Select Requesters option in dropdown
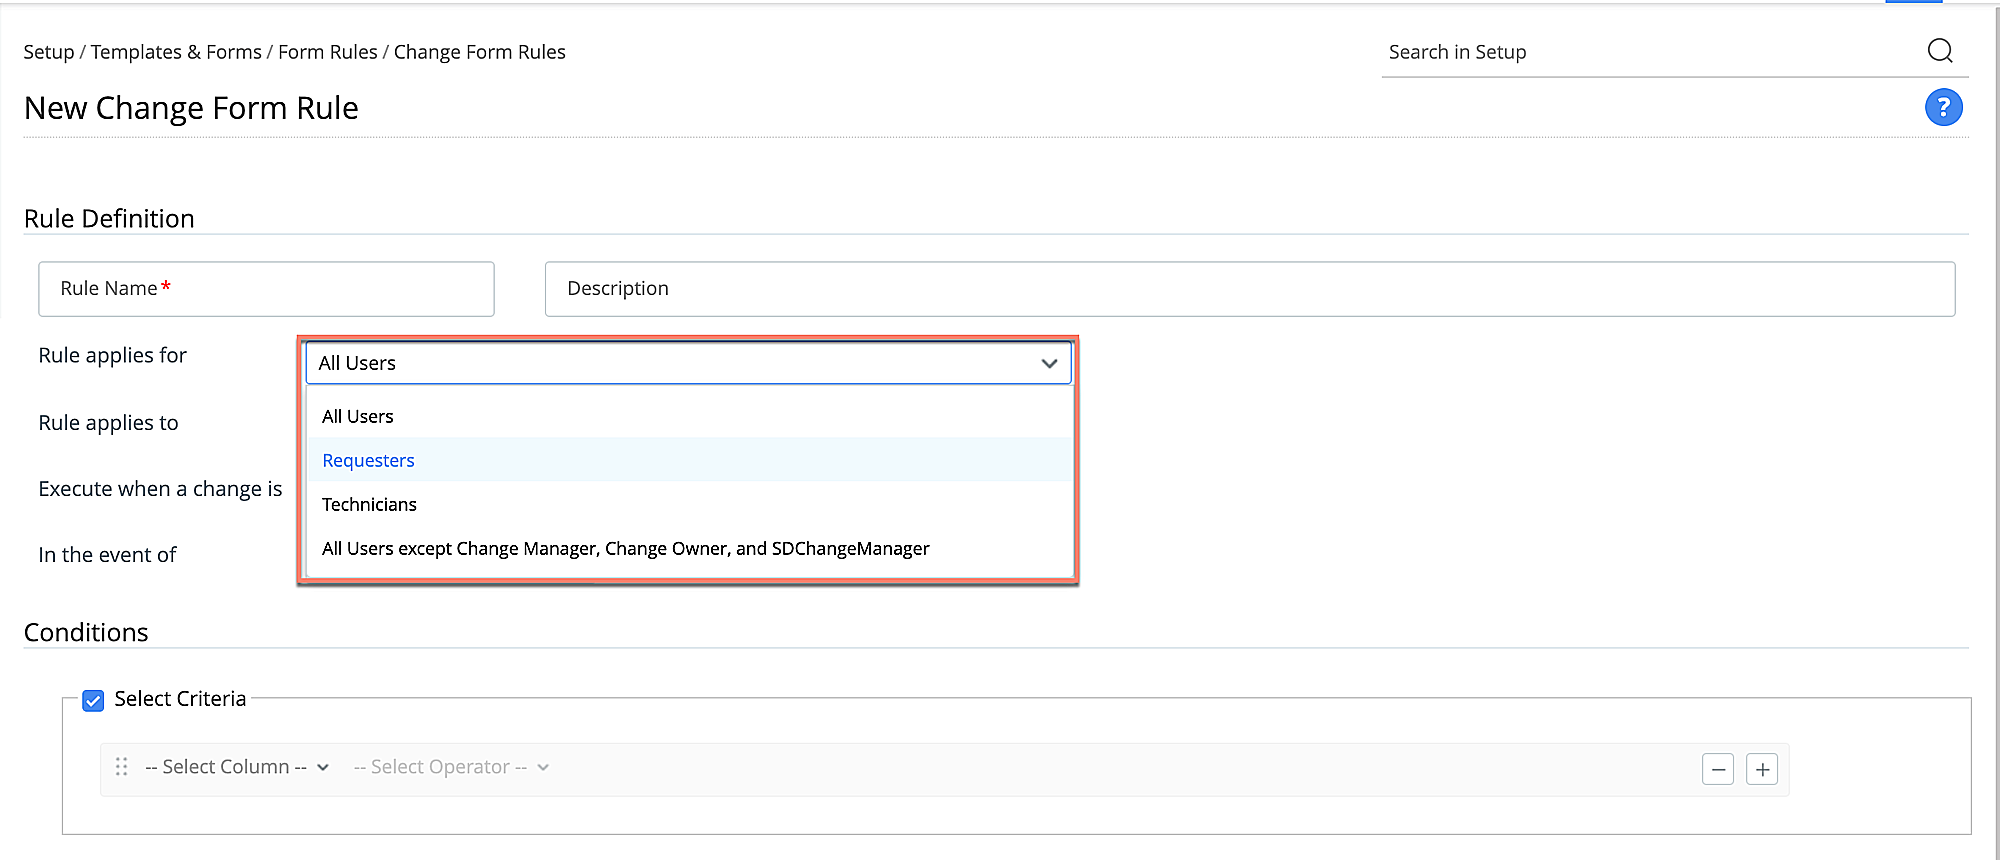The height and width of the screenshot is (860, 2000). point(368,461)
